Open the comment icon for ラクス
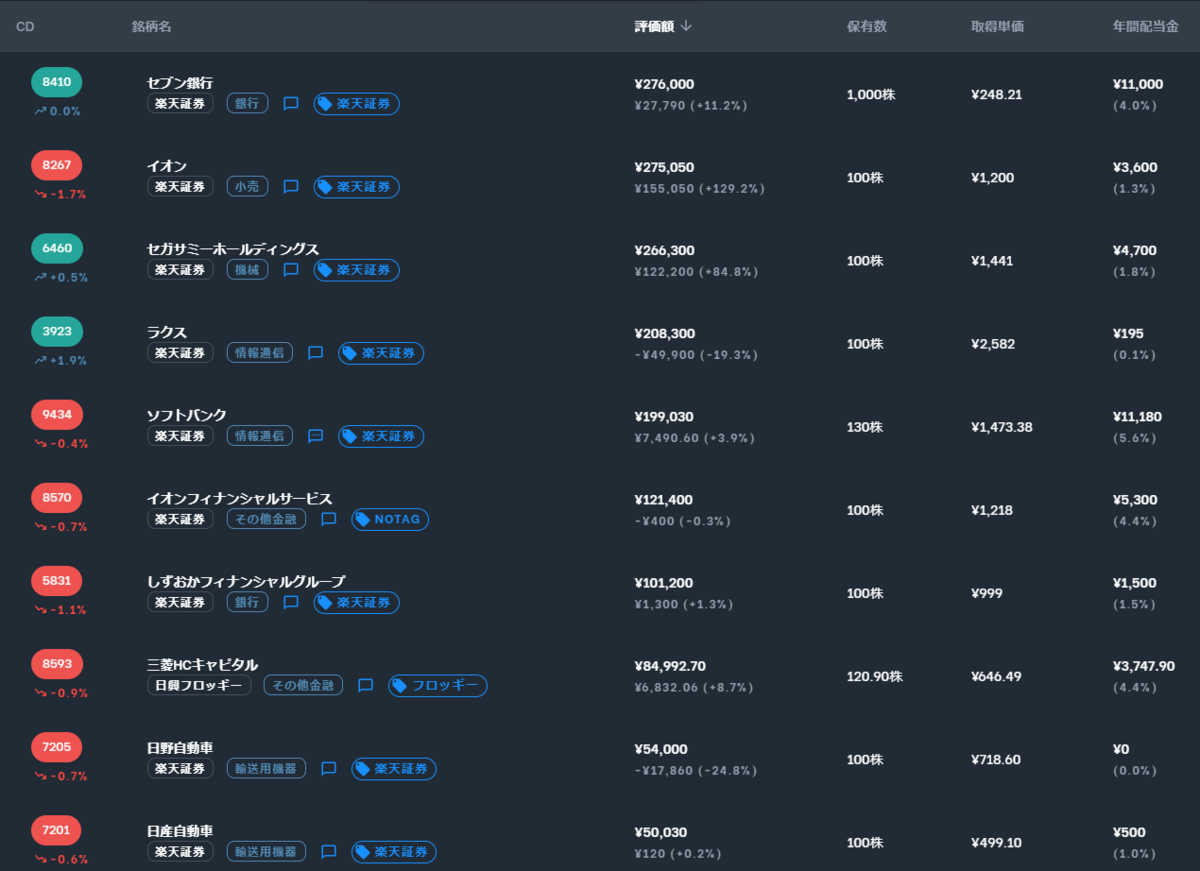1200x871 pixels. [x=315, y=352]
